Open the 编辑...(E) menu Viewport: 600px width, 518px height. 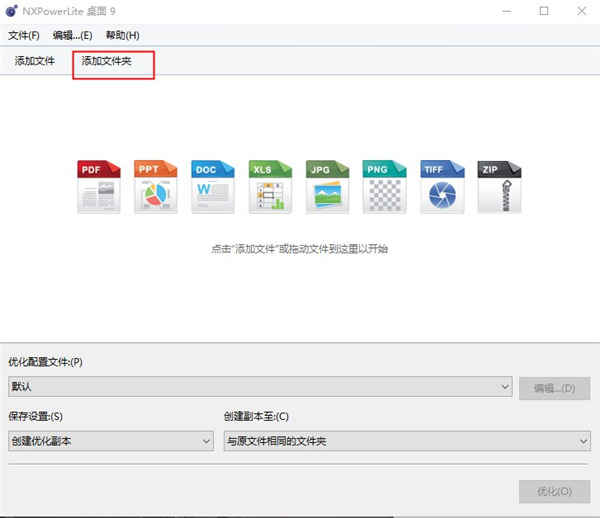pyautogui.click(x=72, y=35)
